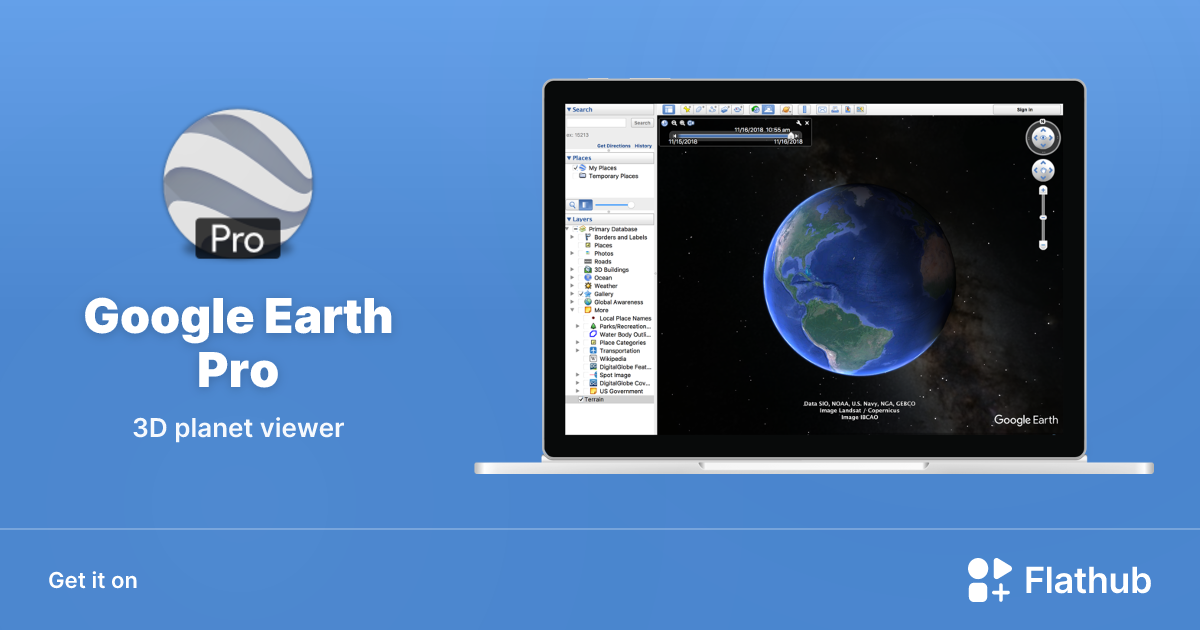This screenshot has width=1200, height=630.
Task: Open the historical imagery clock icon
Action: click(755, 109)
